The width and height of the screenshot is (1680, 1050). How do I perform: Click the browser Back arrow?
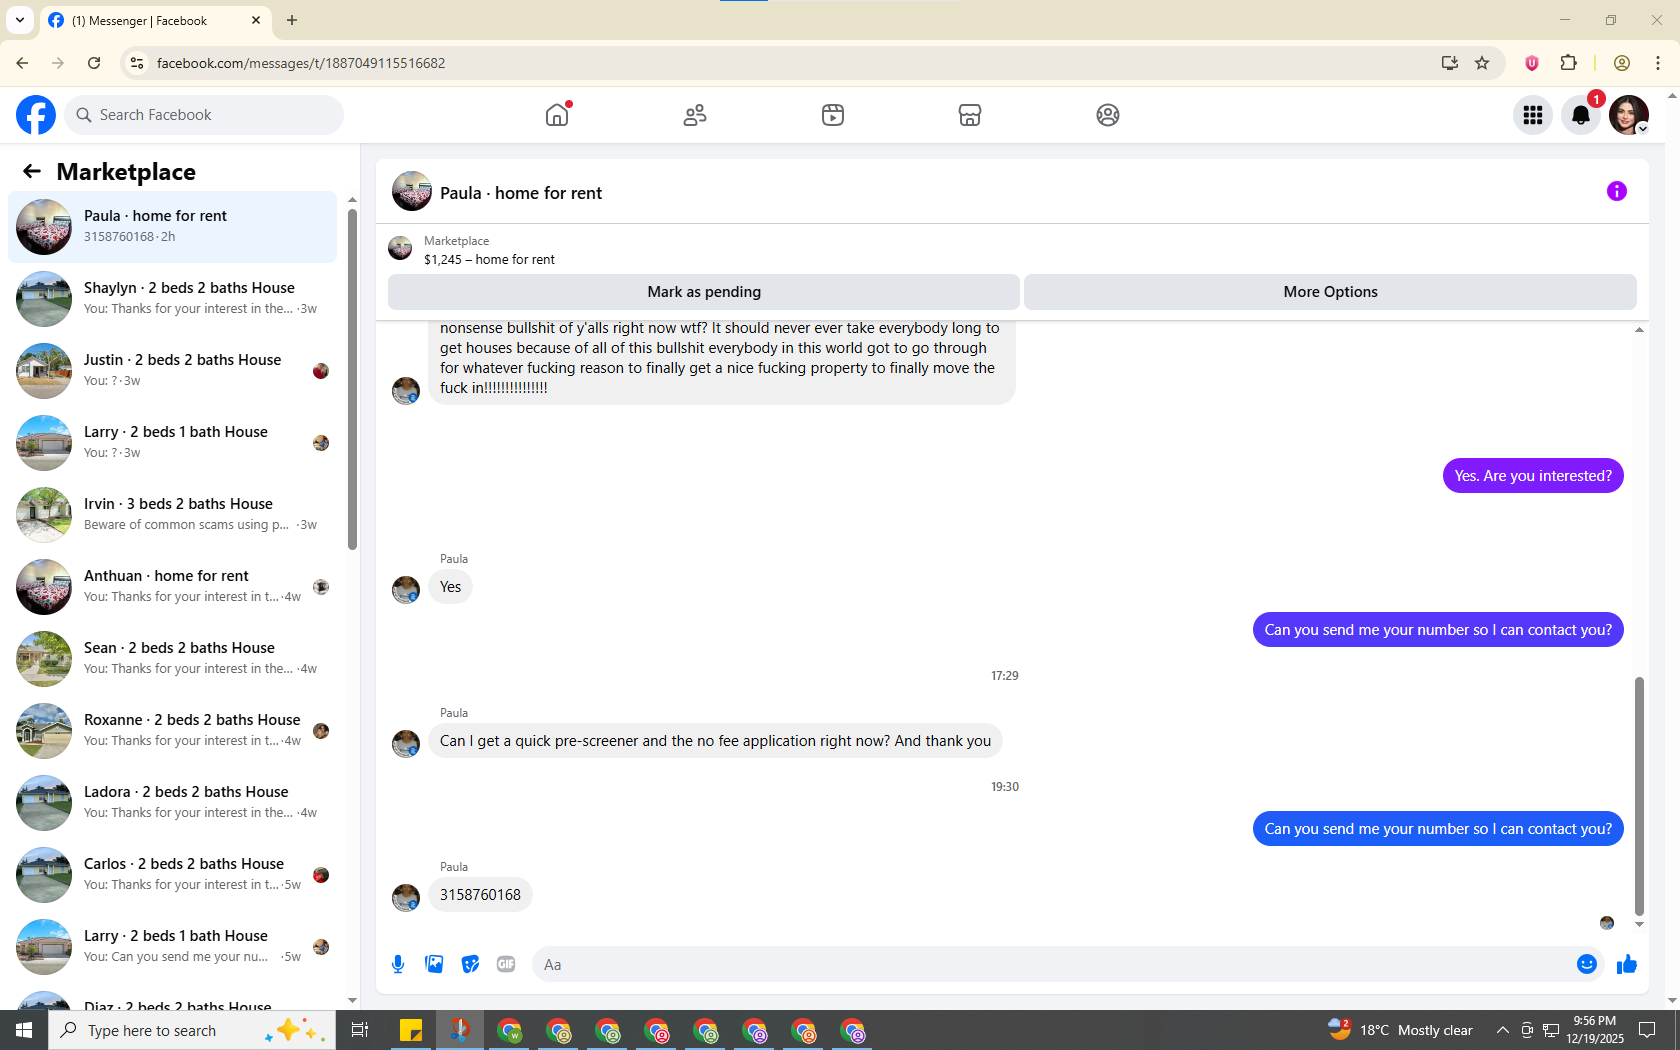(x=22, y=63)
